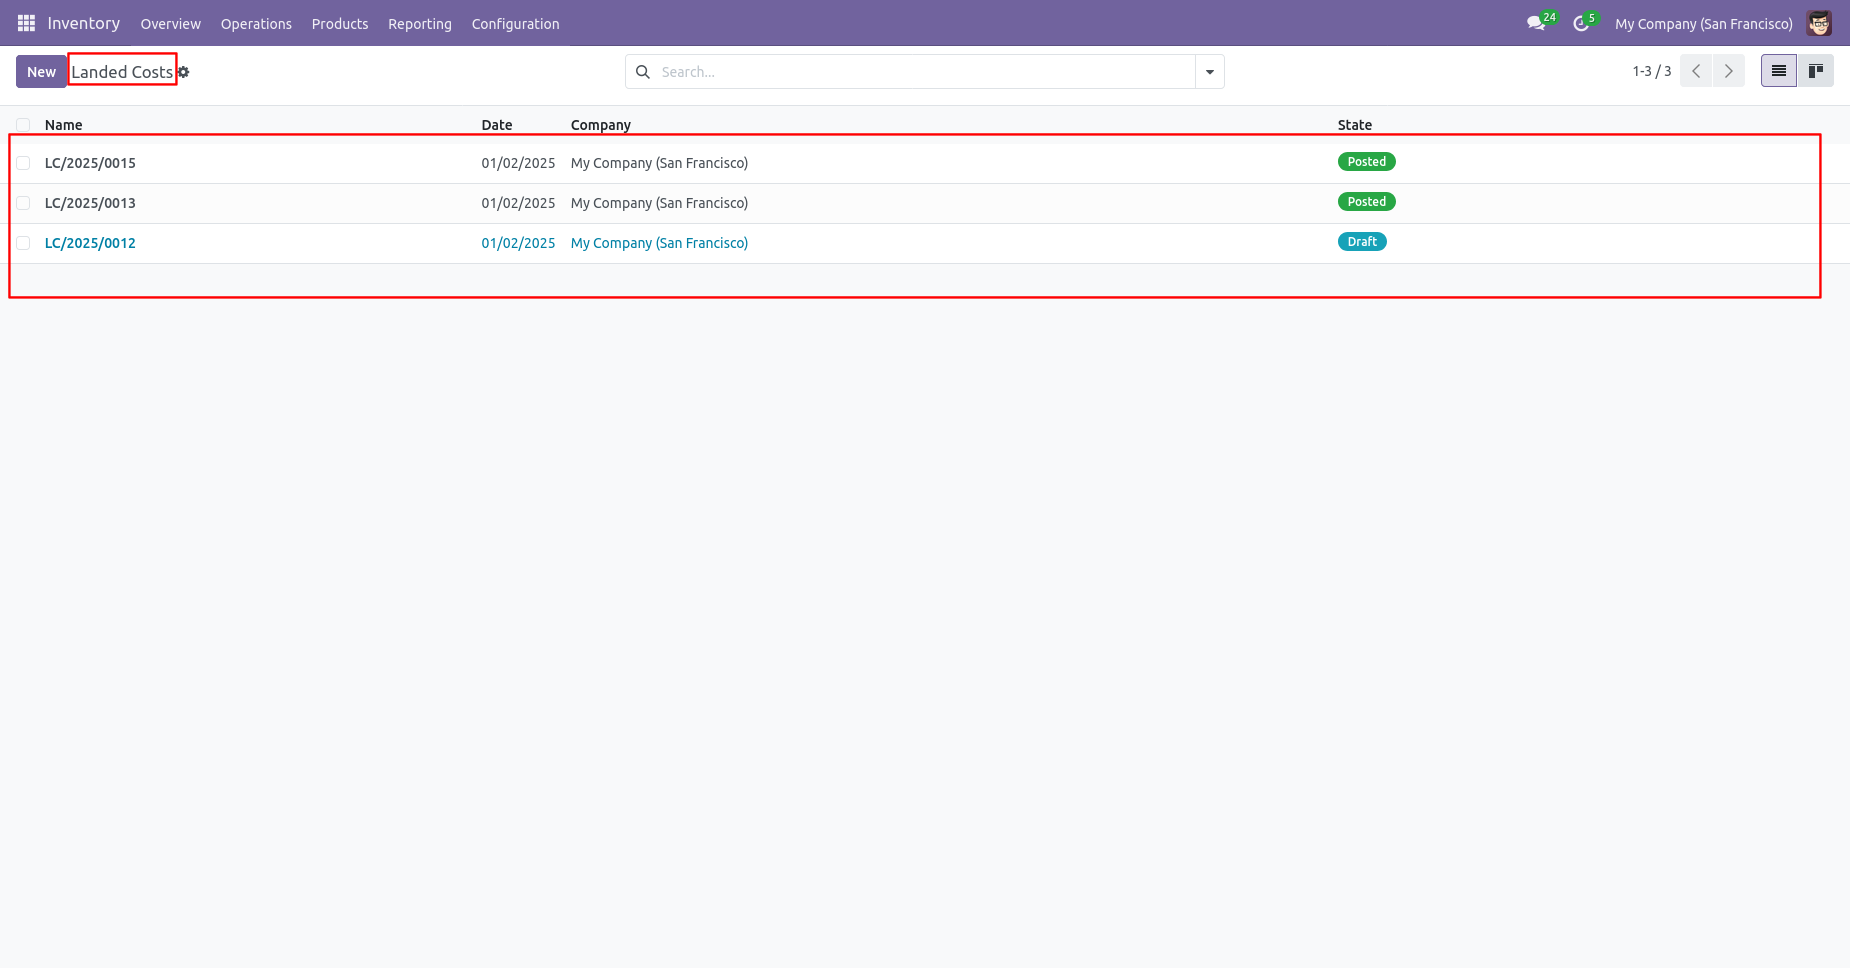Screen dimensions: 1850x968
Task: Click the Inventory app title
Action: click(x=84, y=23)
